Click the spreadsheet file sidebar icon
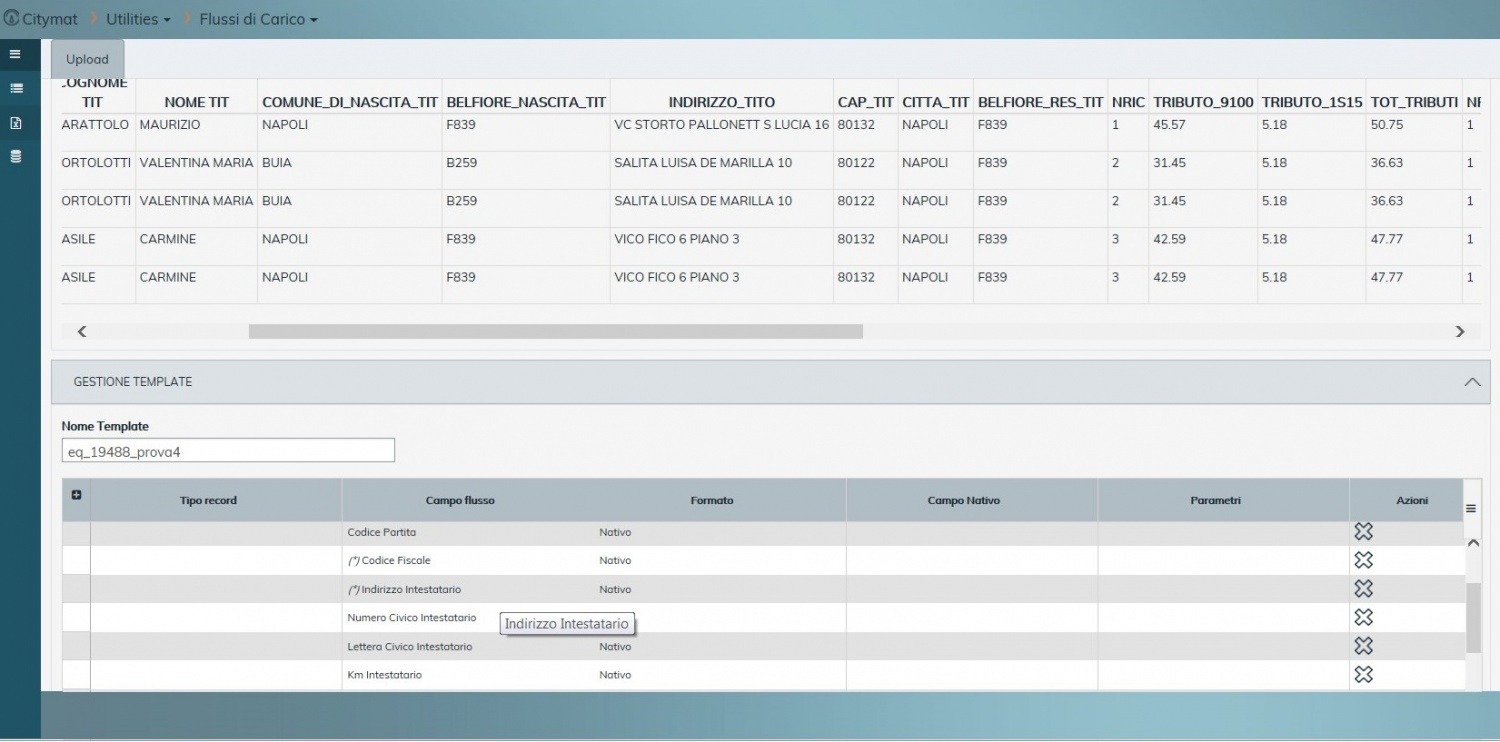 tap(16, 123)
